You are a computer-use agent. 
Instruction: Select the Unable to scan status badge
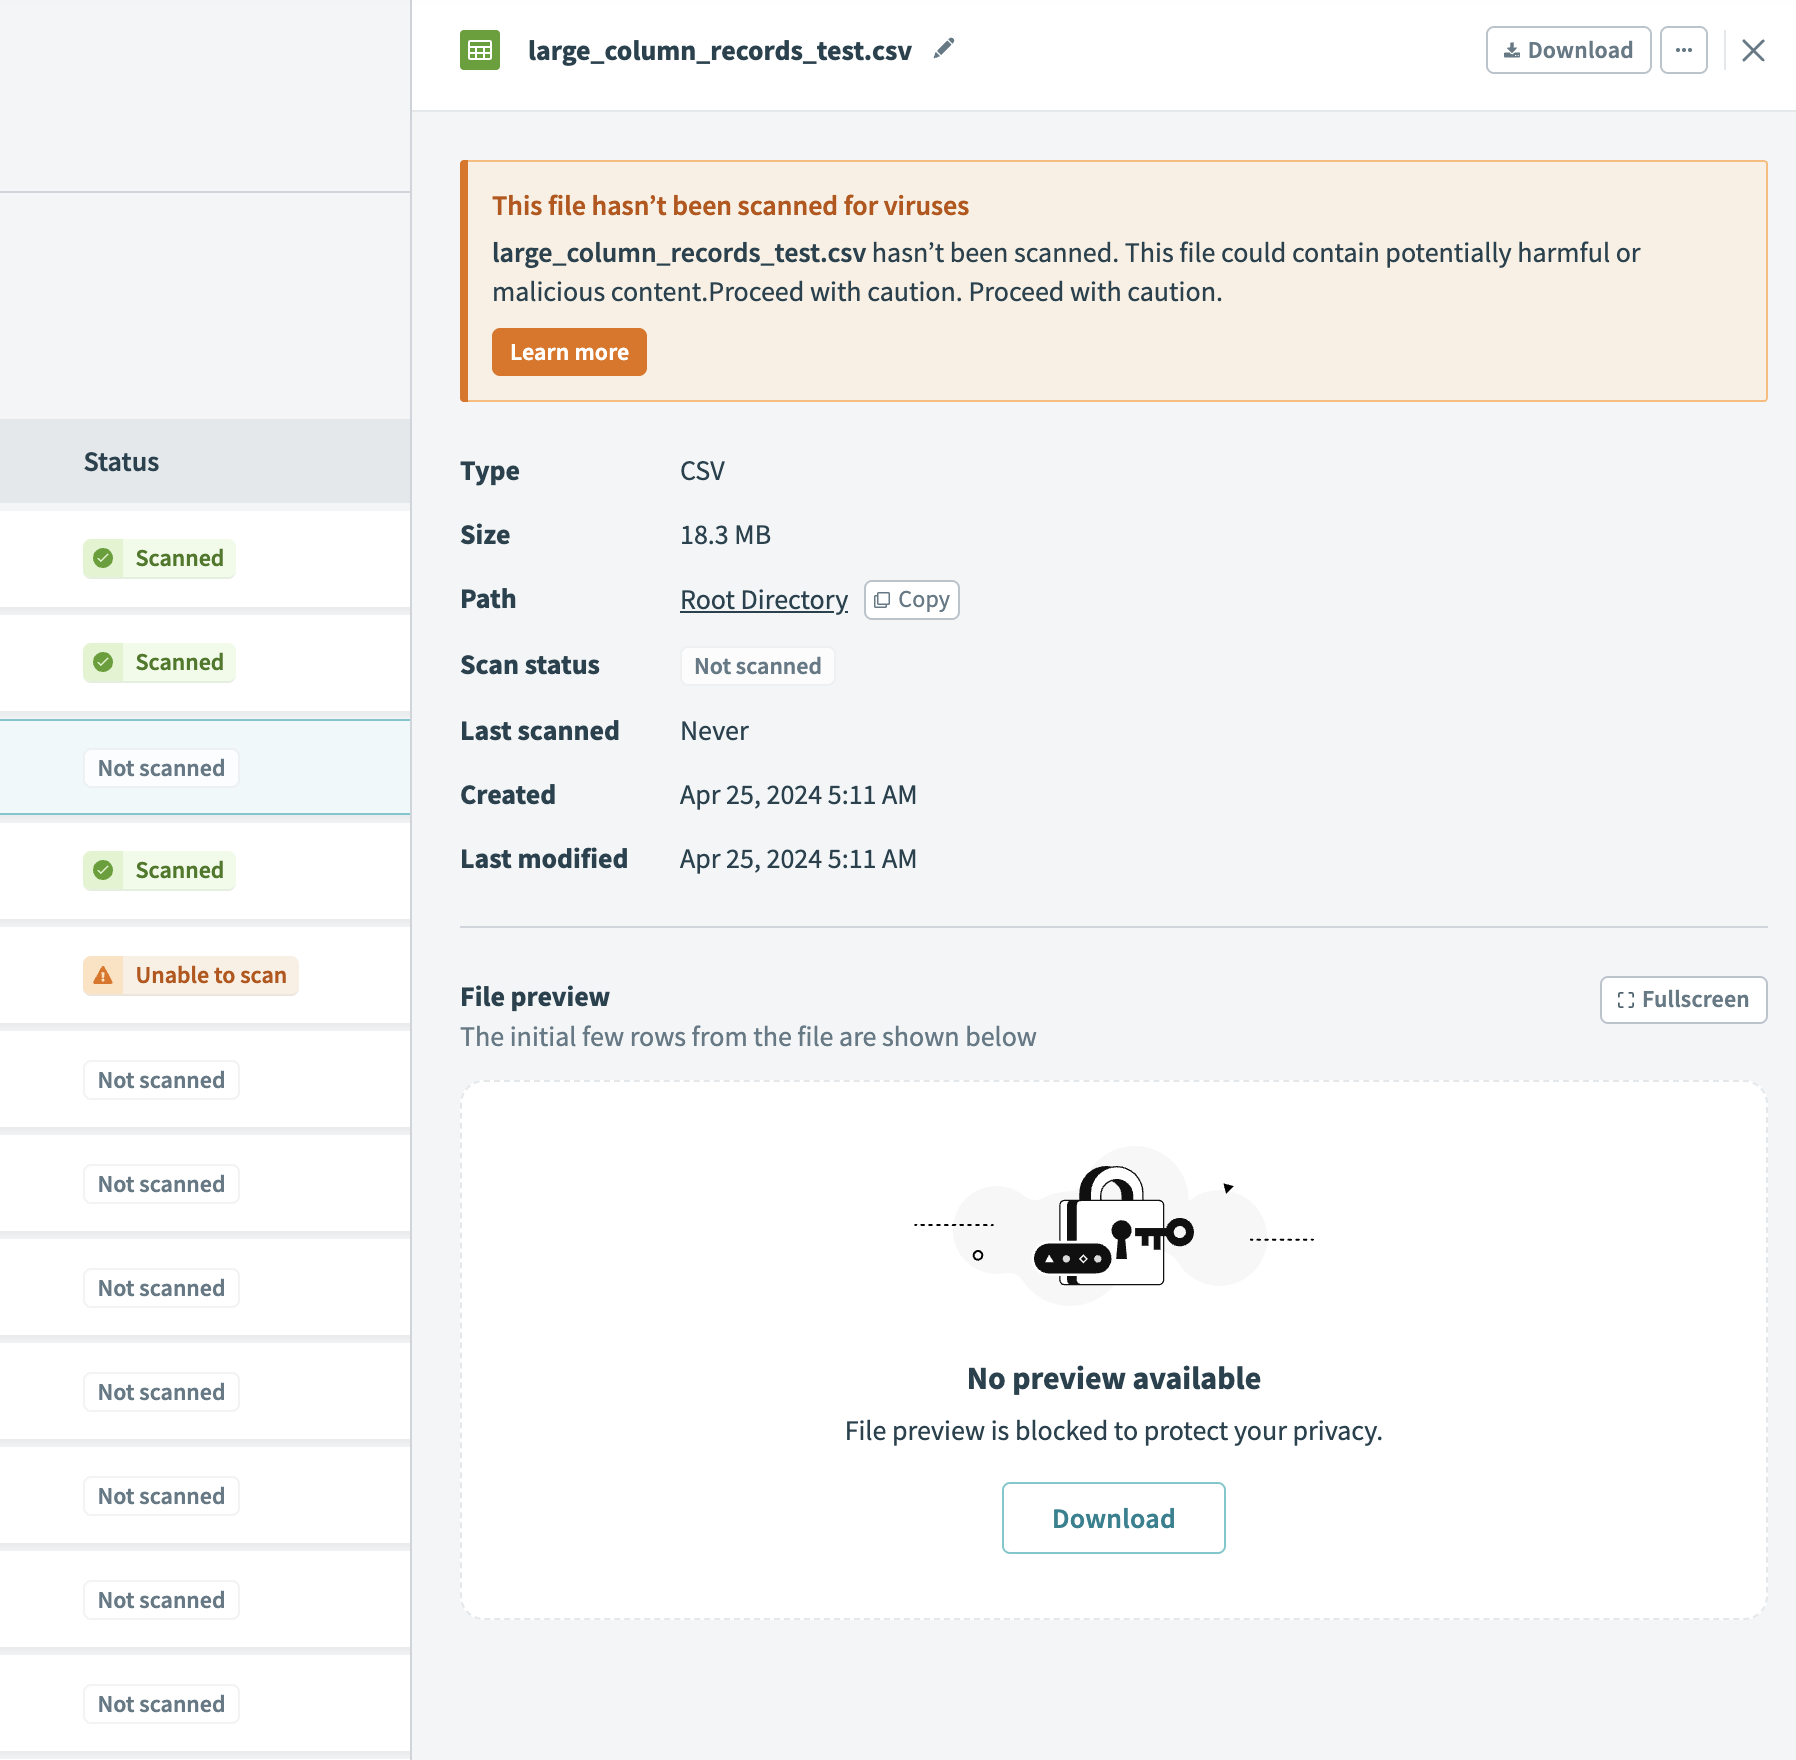(x=190, y=975)
